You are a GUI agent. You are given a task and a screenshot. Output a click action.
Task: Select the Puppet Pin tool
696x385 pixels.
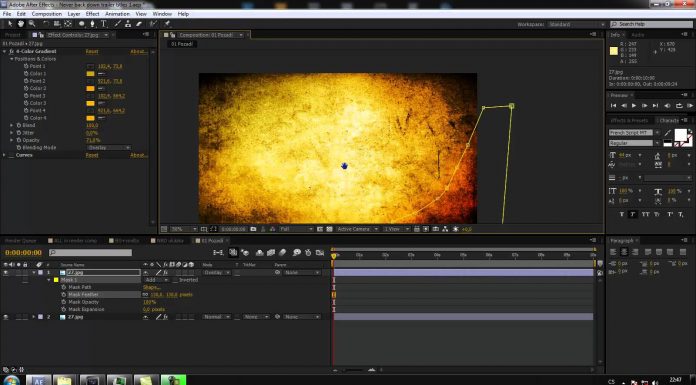click(x=168, y=24)
